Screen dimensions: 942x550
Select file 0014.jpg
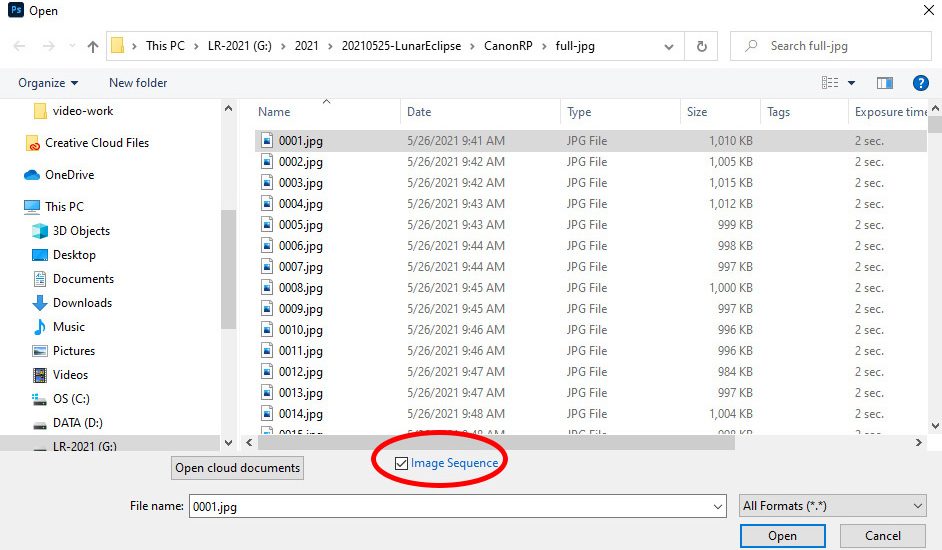[590, 414]
